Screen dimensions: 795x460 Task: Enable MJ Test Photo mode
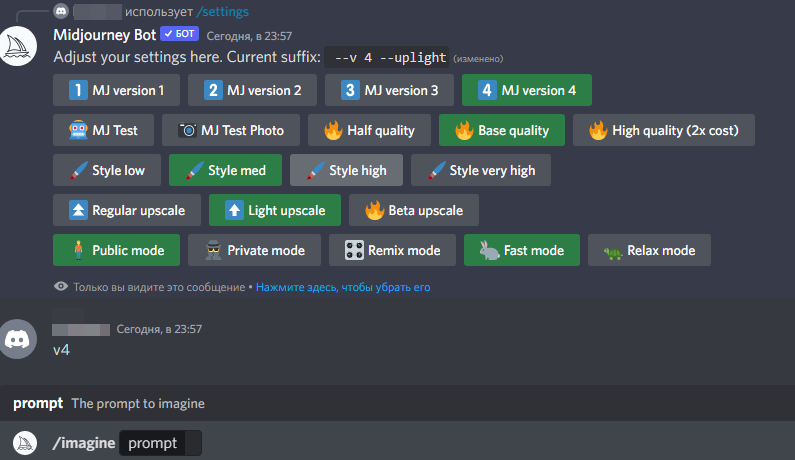coord(231,130)
